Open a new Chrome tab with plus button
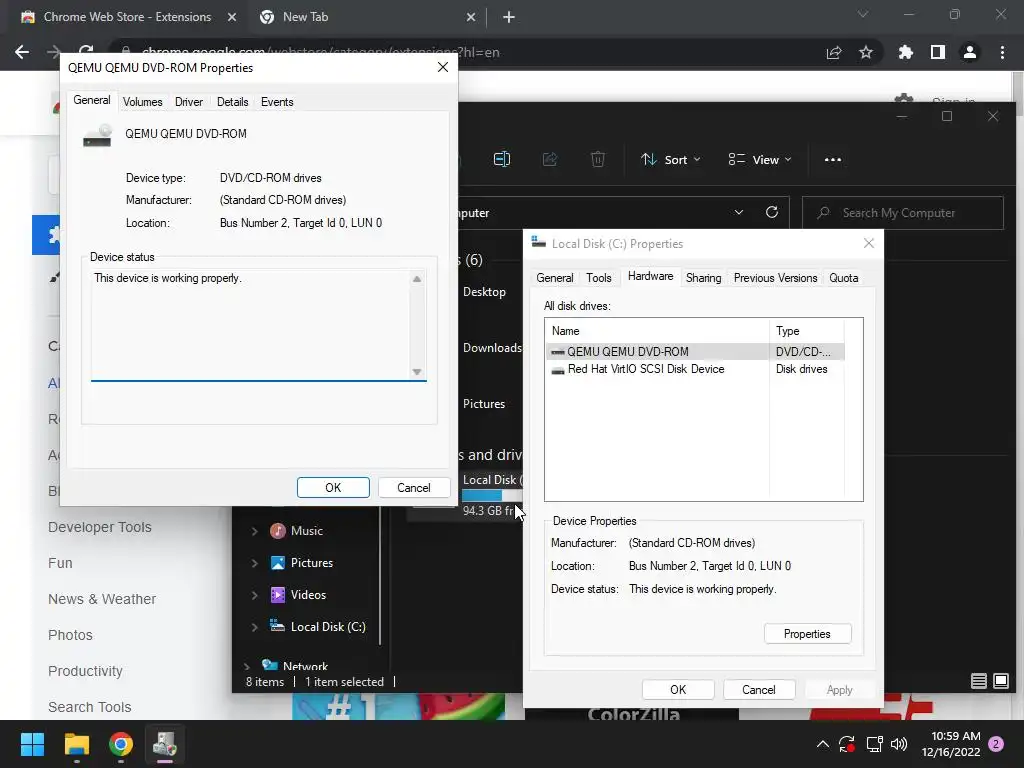 point(509,17)
